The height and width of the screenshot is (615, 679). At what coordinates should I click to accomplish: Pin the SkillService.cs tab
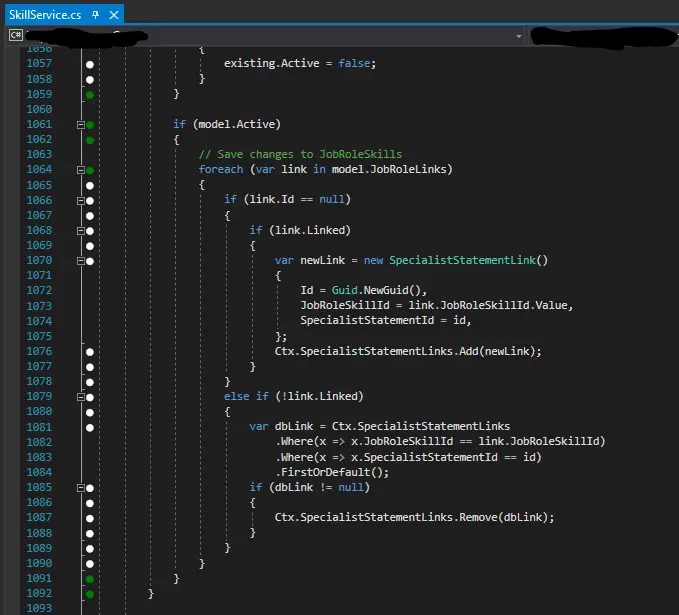96,15
